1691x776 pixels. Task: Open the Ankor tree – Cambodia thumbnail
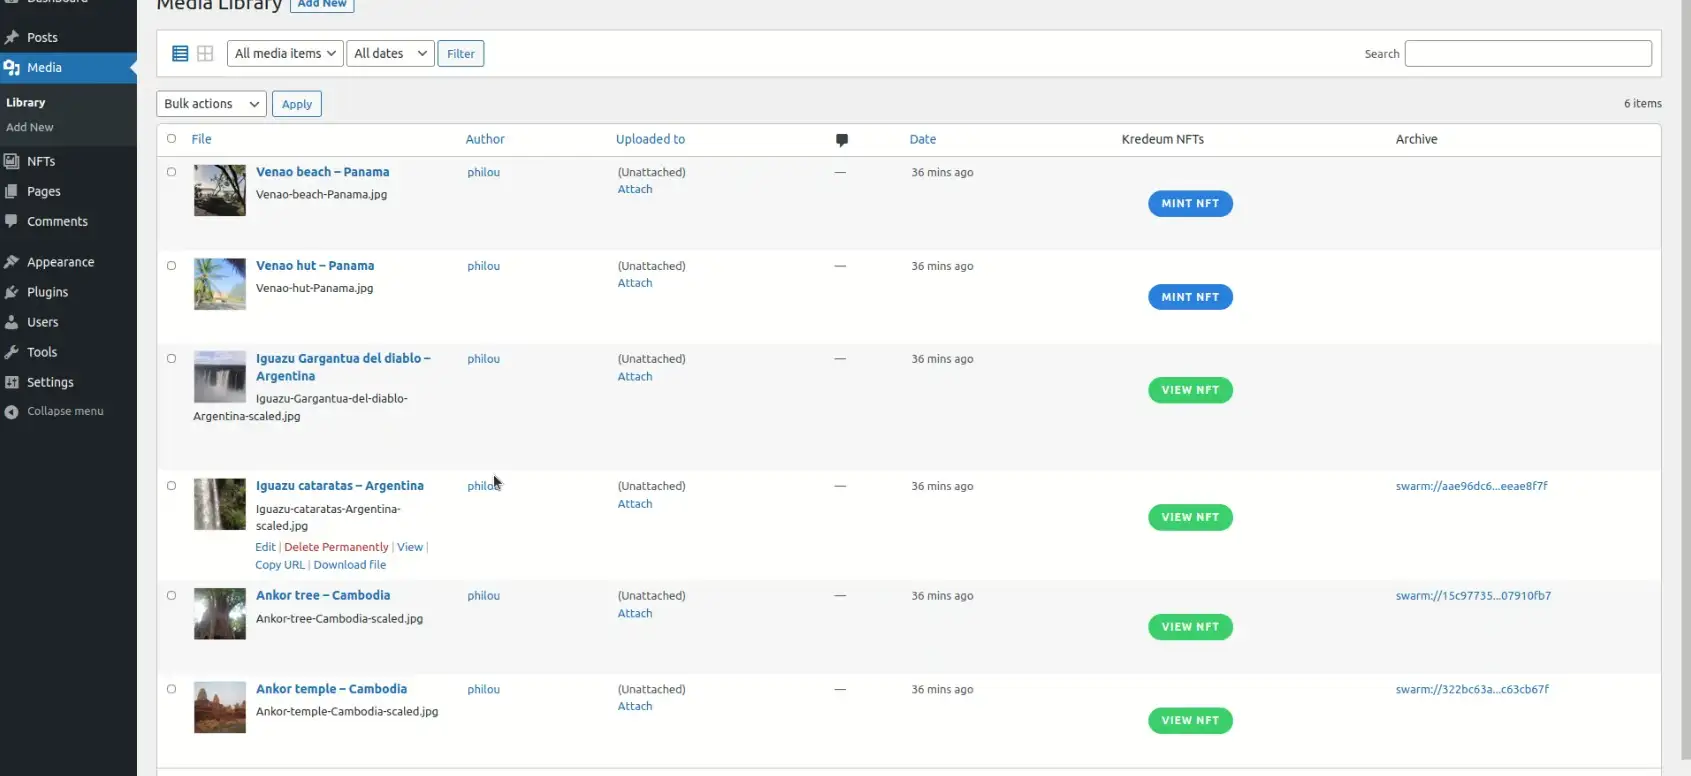(219, 614)
